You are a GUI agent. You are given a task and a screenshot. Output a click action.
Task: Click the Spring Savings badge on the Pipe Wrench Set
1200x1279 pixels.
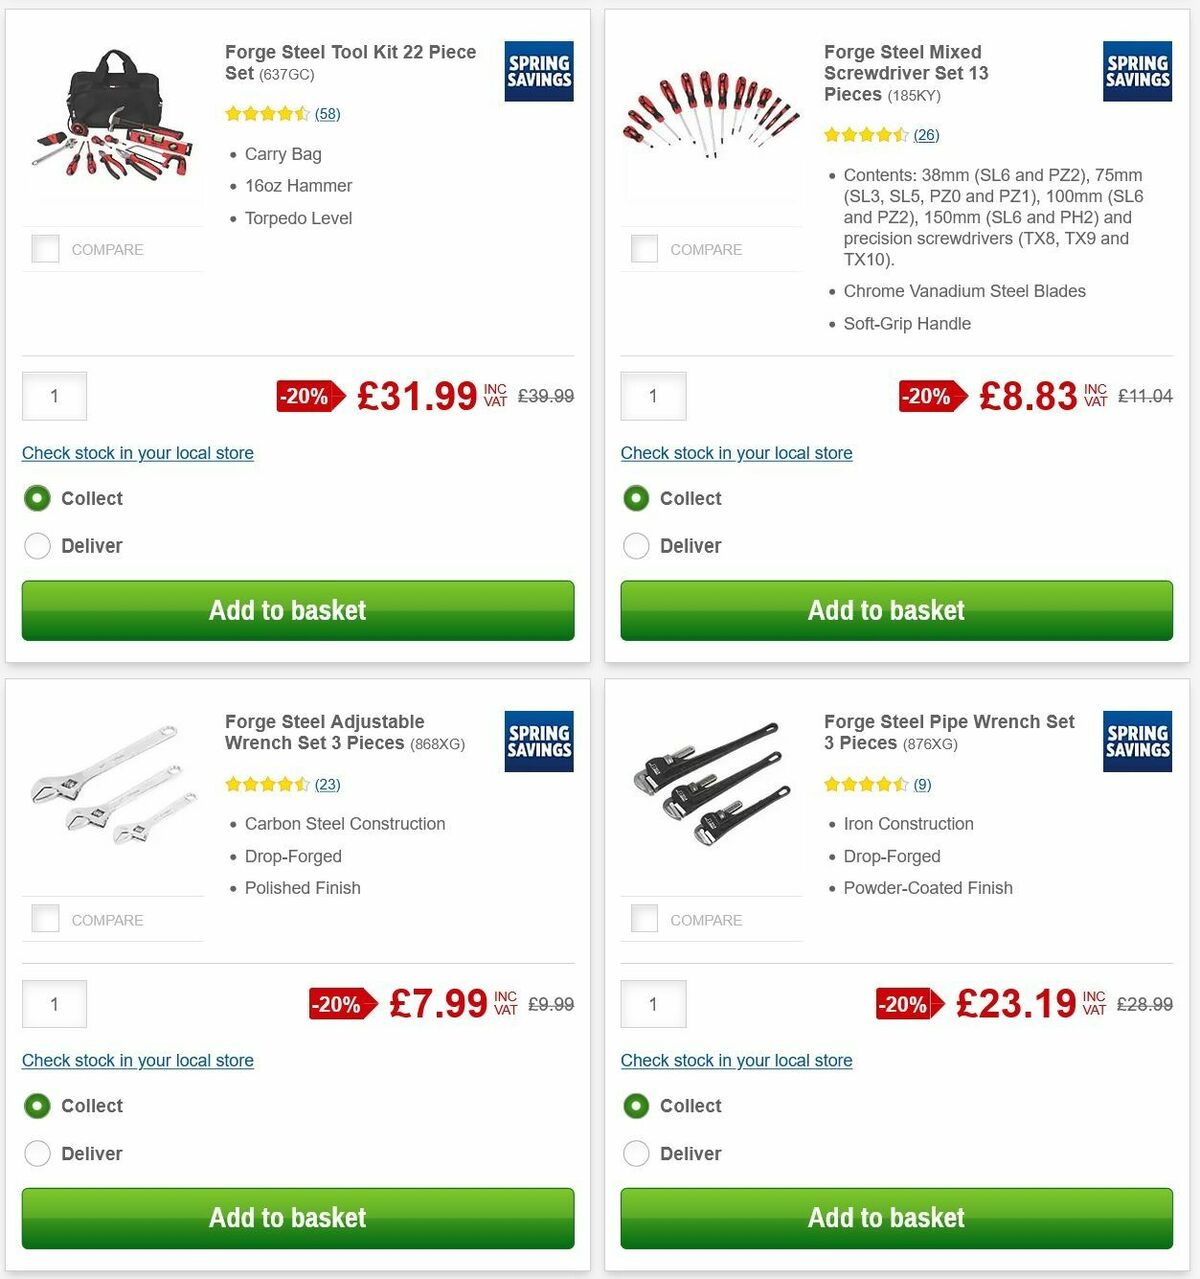(1137, 742)
